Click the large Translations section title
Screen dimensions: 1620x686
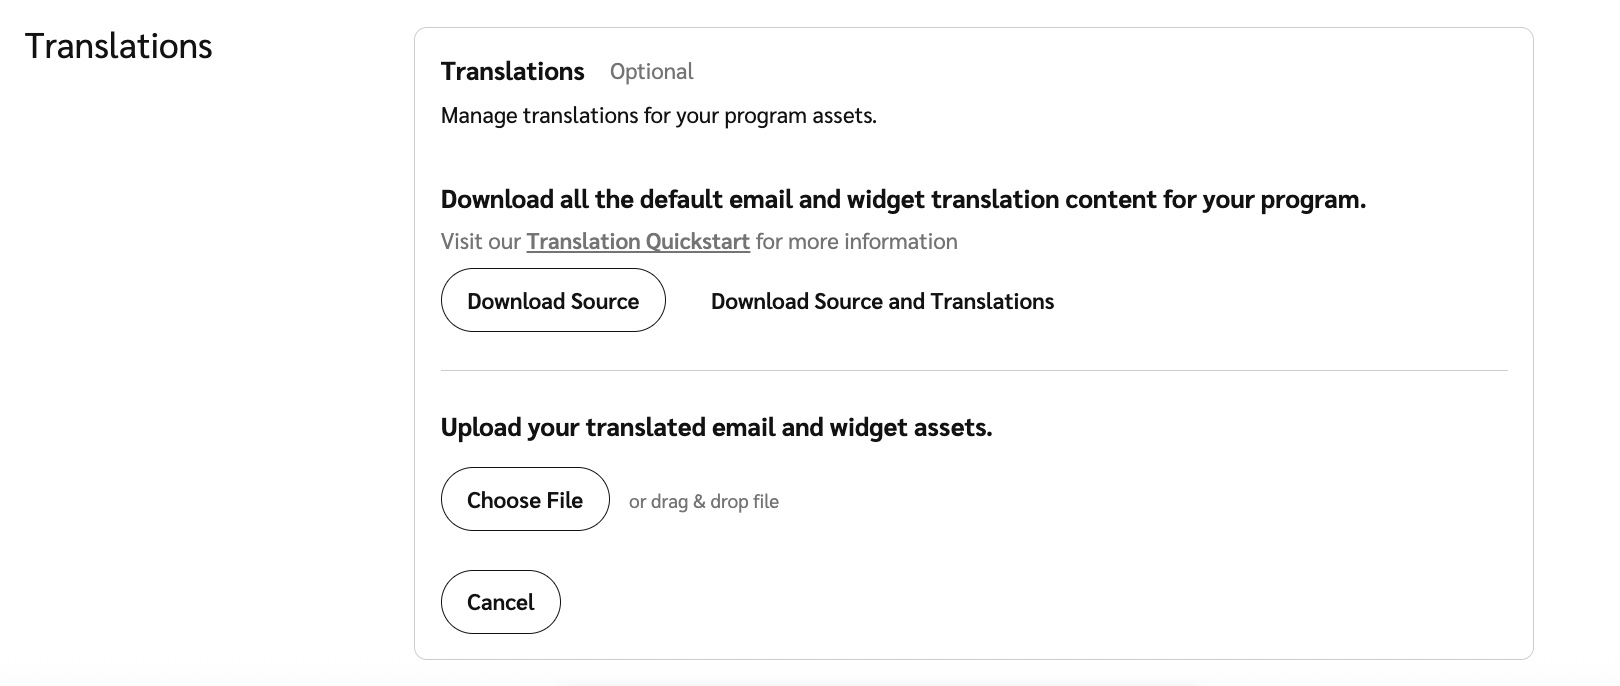click(x=119, y=46)
